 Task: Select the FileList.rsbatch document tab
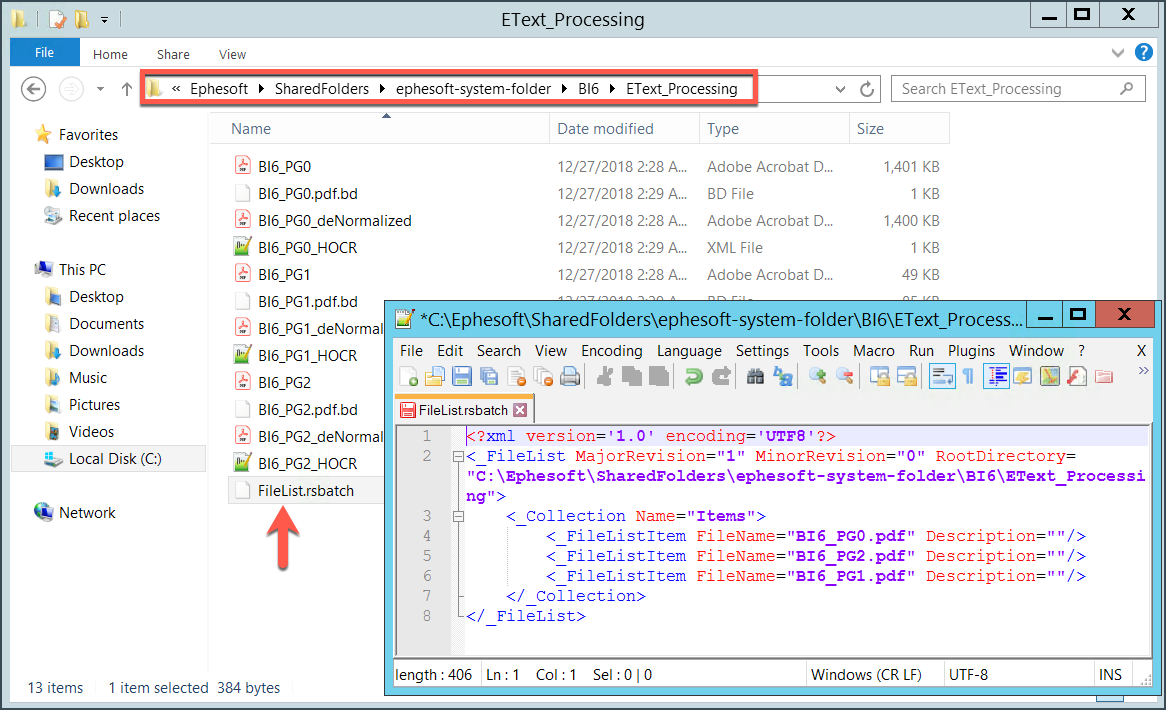[463, 410]
